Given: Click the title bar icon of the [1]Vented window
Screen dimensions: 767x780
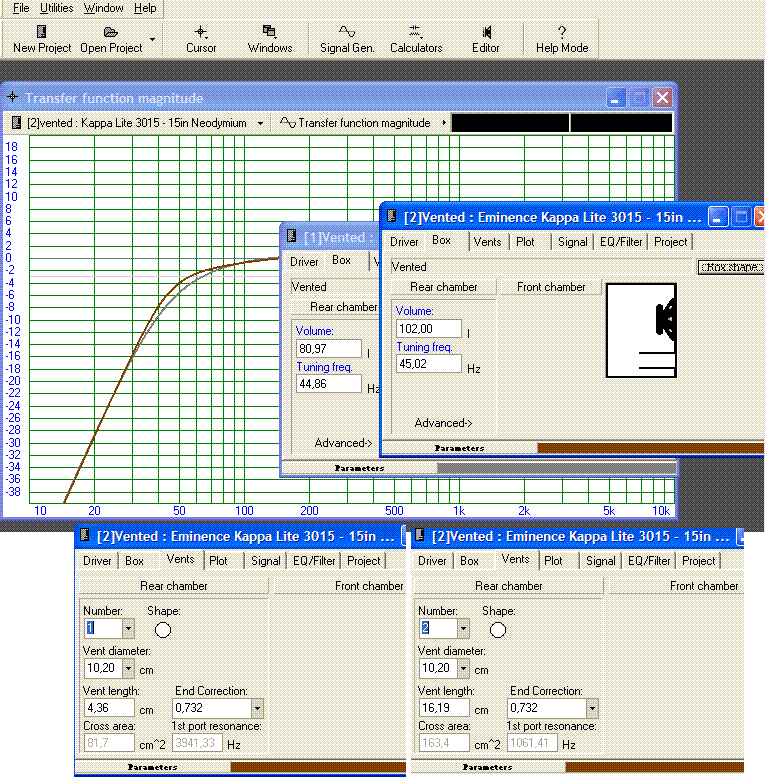Looking at the screenshot, I should [292, 235].
